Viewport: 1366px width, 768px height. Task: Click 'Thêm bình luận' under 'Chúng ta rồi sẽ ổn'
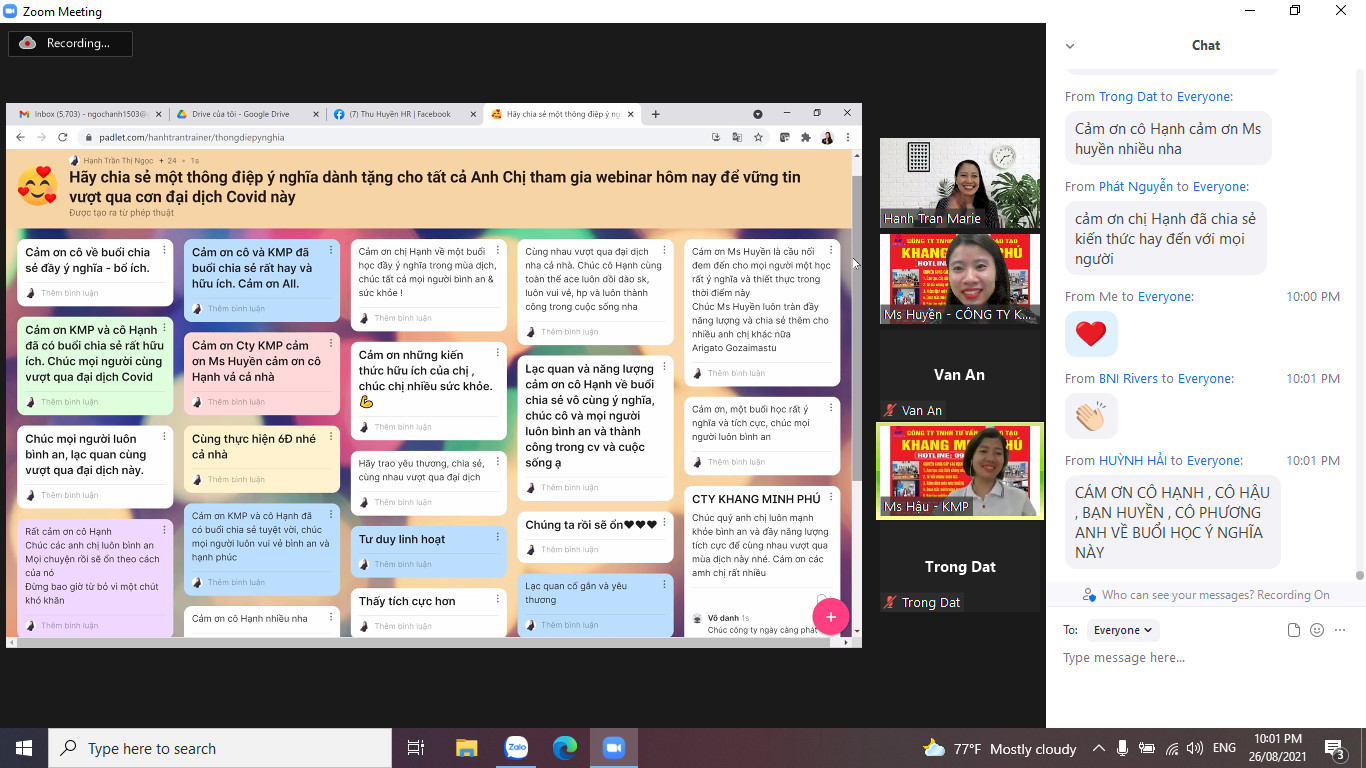(570, 550)
